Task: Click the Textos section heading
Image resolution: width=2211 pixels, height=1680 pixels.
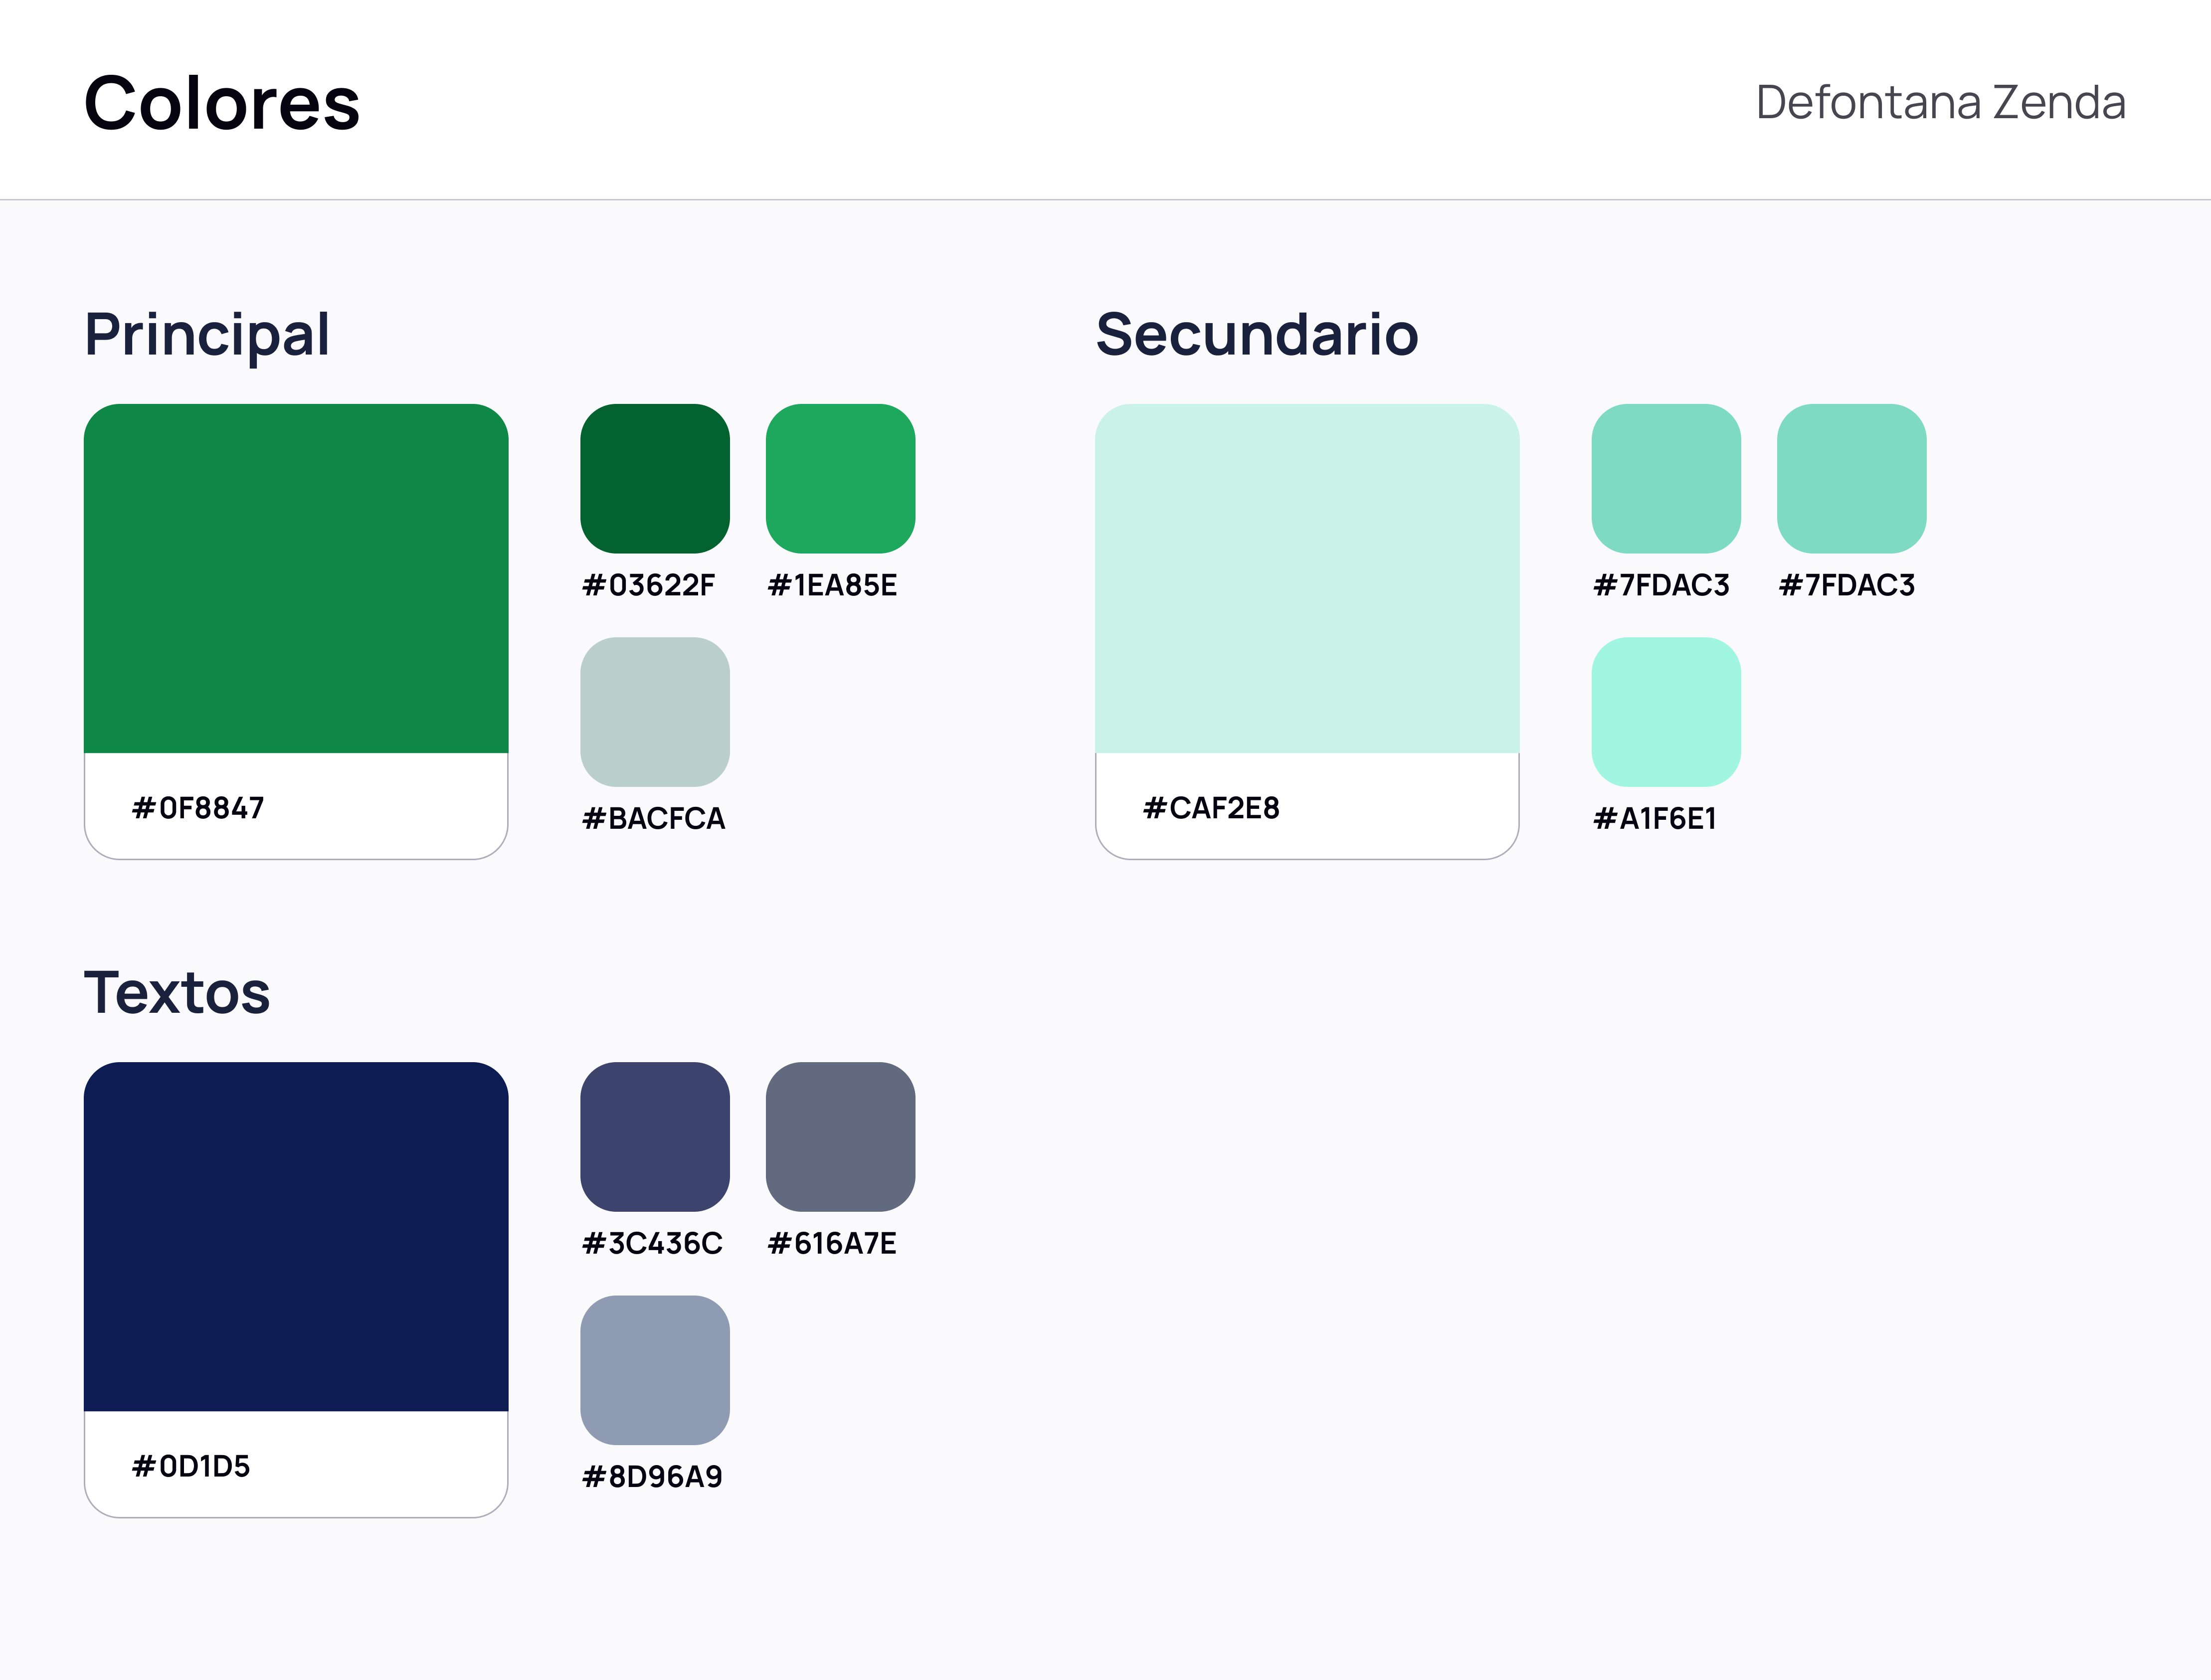Action: [x=177, y=993]
